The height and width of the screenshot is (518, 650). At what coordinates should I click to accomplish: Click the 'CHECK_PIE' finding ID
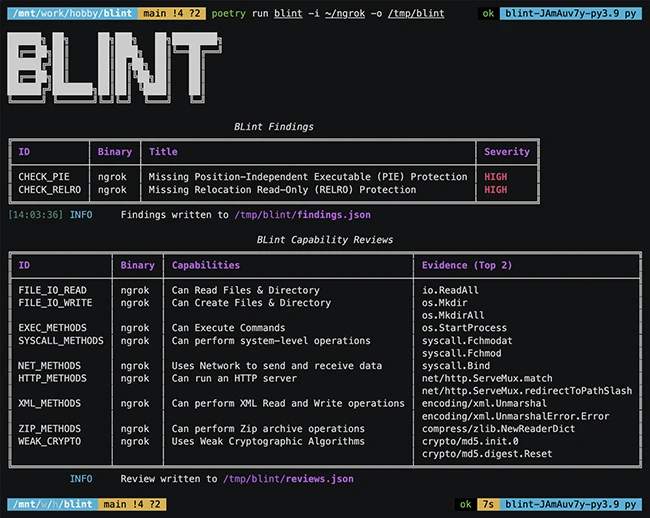pyautogui.click(x=44, y=177)
